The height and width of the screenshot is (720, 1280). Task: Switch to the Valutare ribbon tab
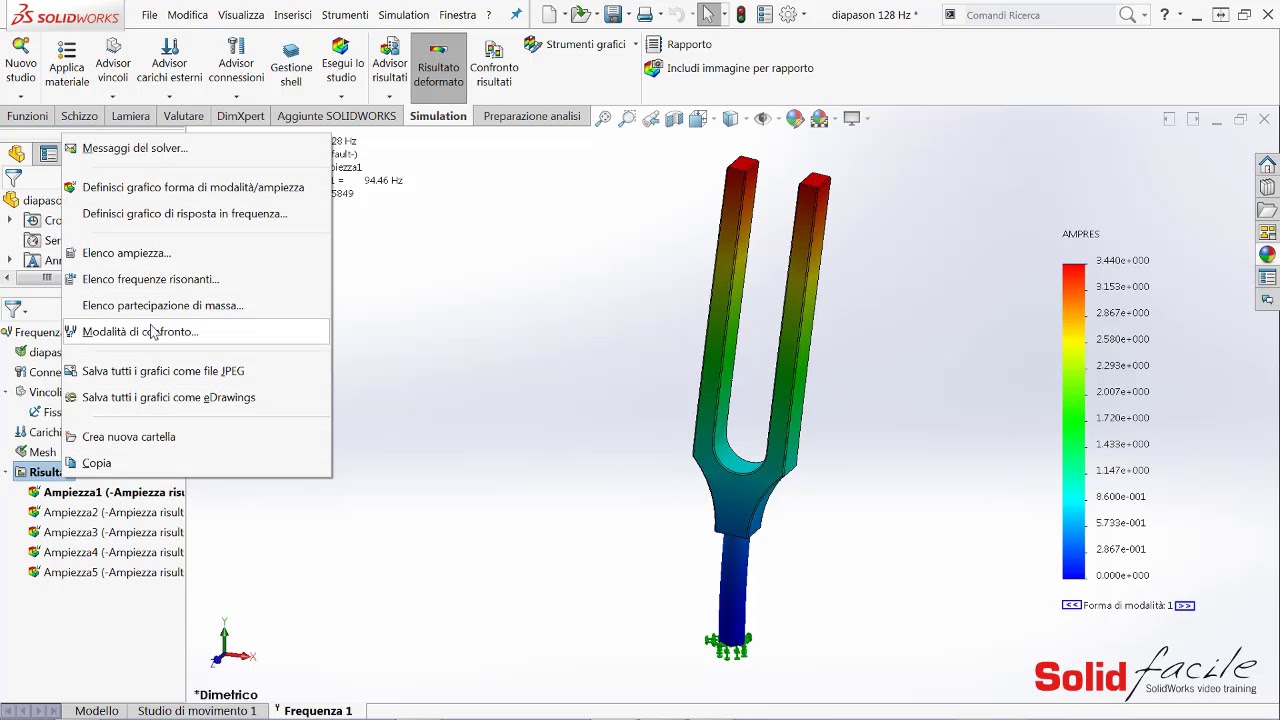point(183,116)
